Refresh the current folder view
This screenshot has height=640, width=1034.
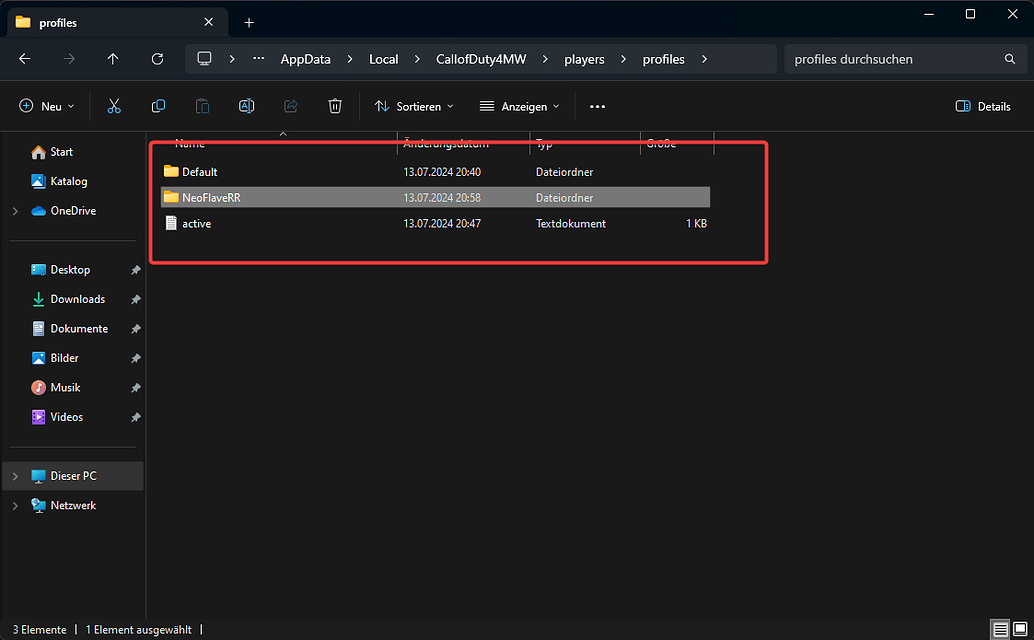click(x=157, y=59)
